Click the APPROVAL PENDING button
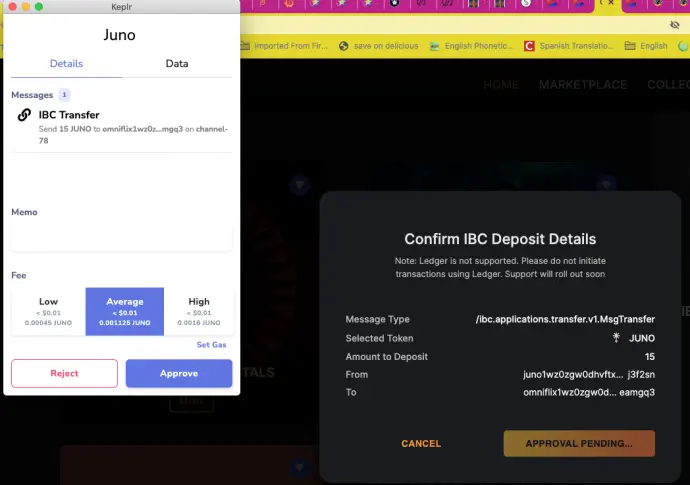This screenshot has height=485, width=690. point(579,444)
